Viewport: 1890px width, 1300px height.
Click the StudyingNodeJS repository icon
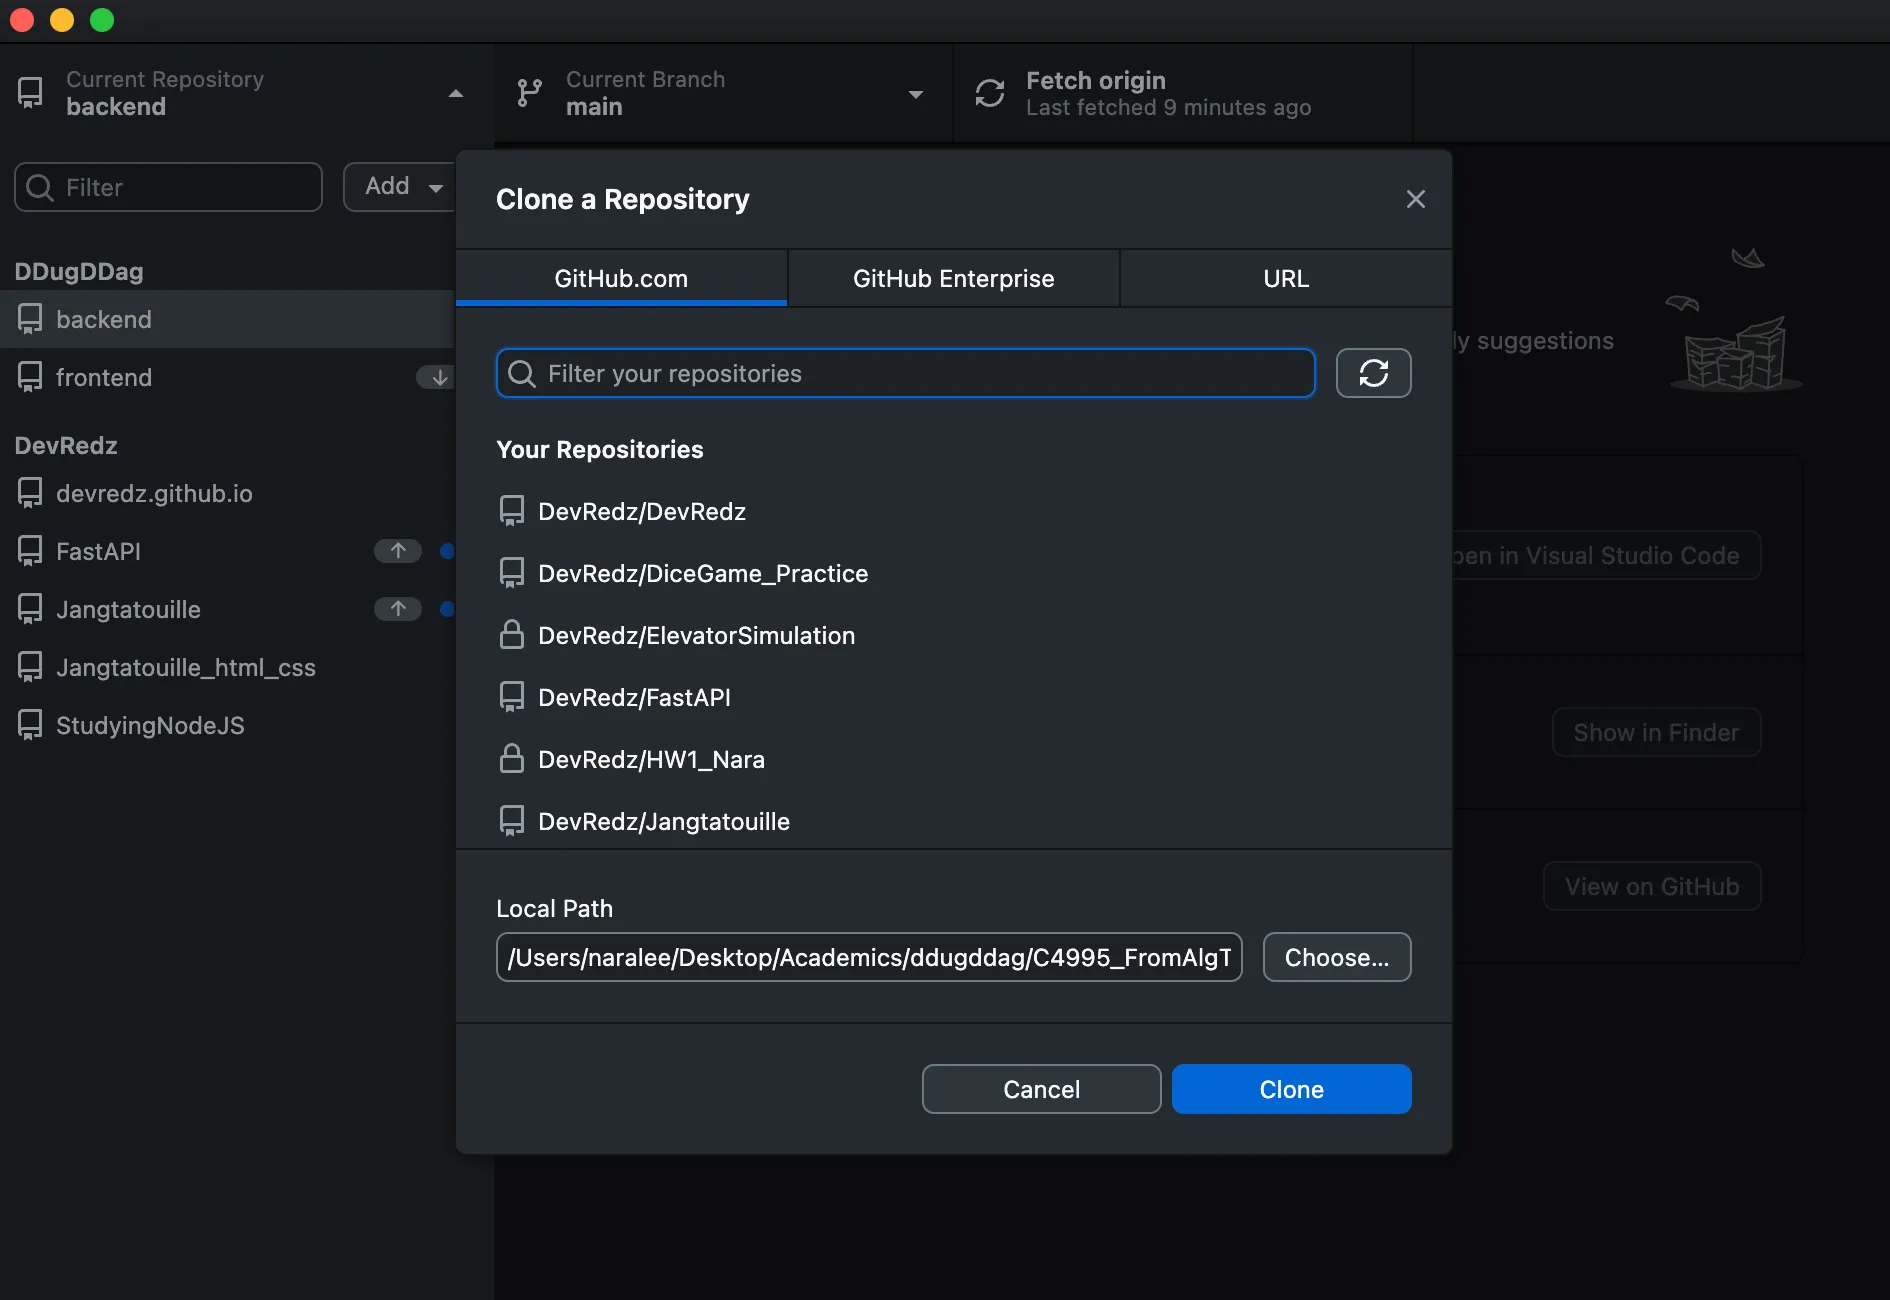(x=30, y=725)
